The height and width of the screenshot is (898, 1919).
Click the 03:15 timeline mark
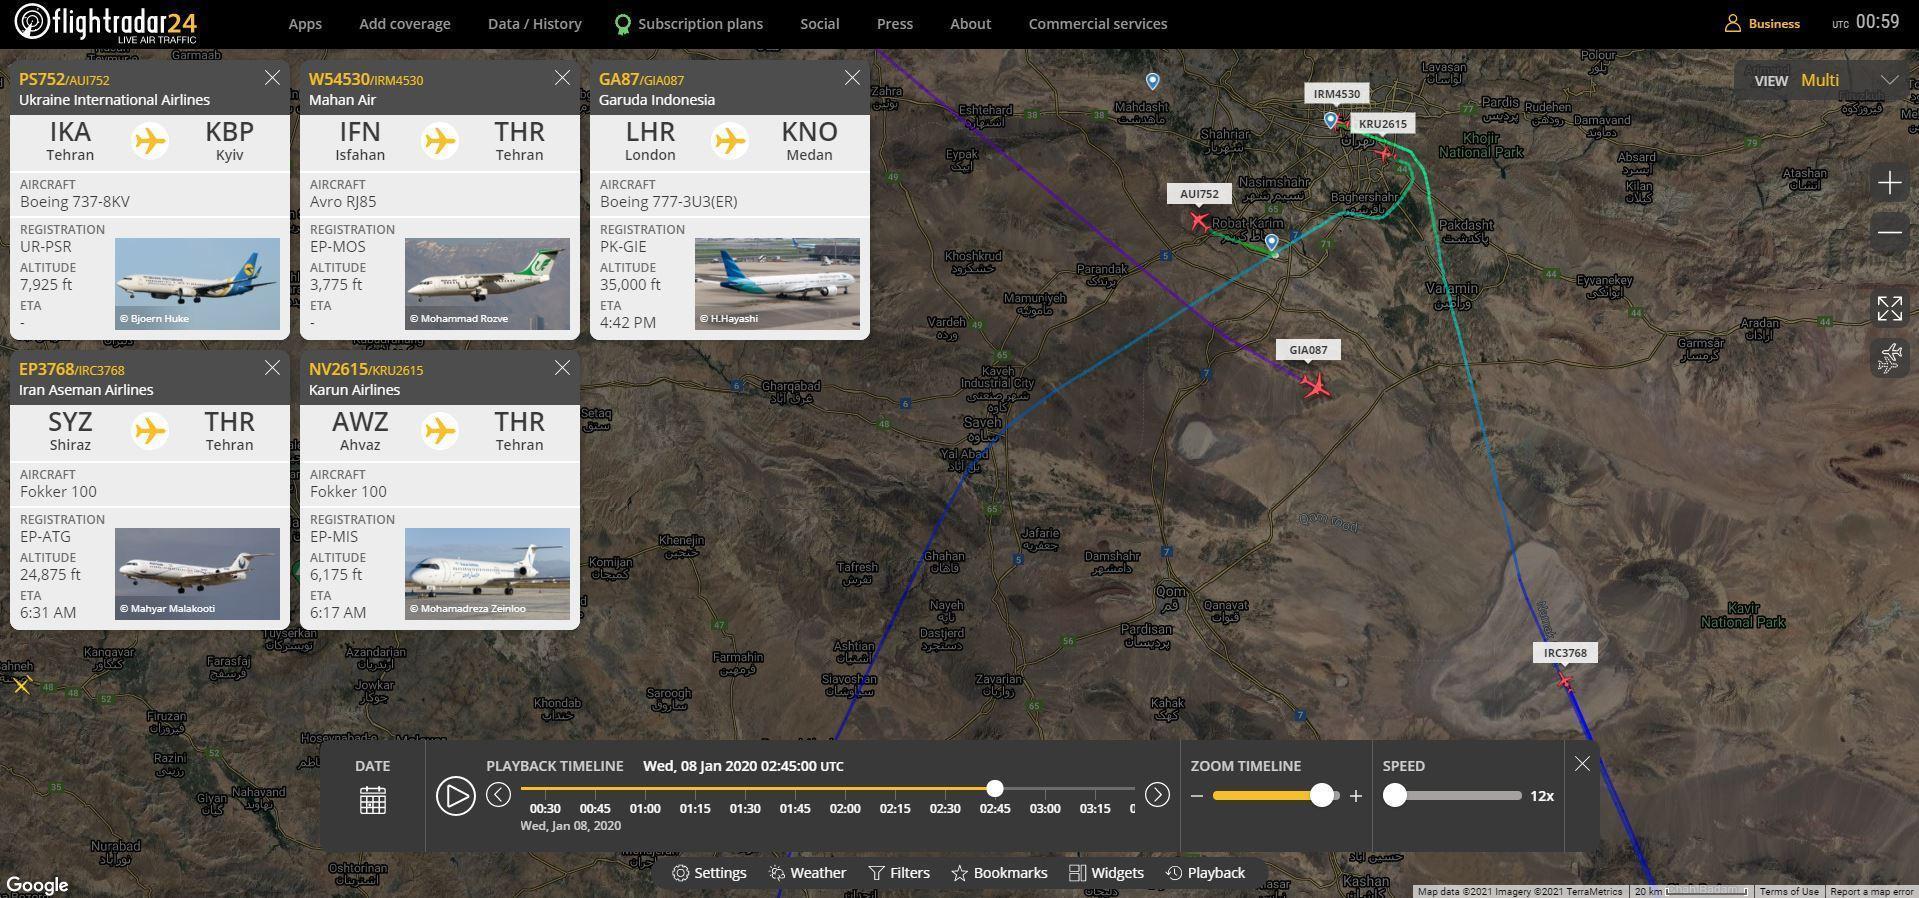point(1095,808)
